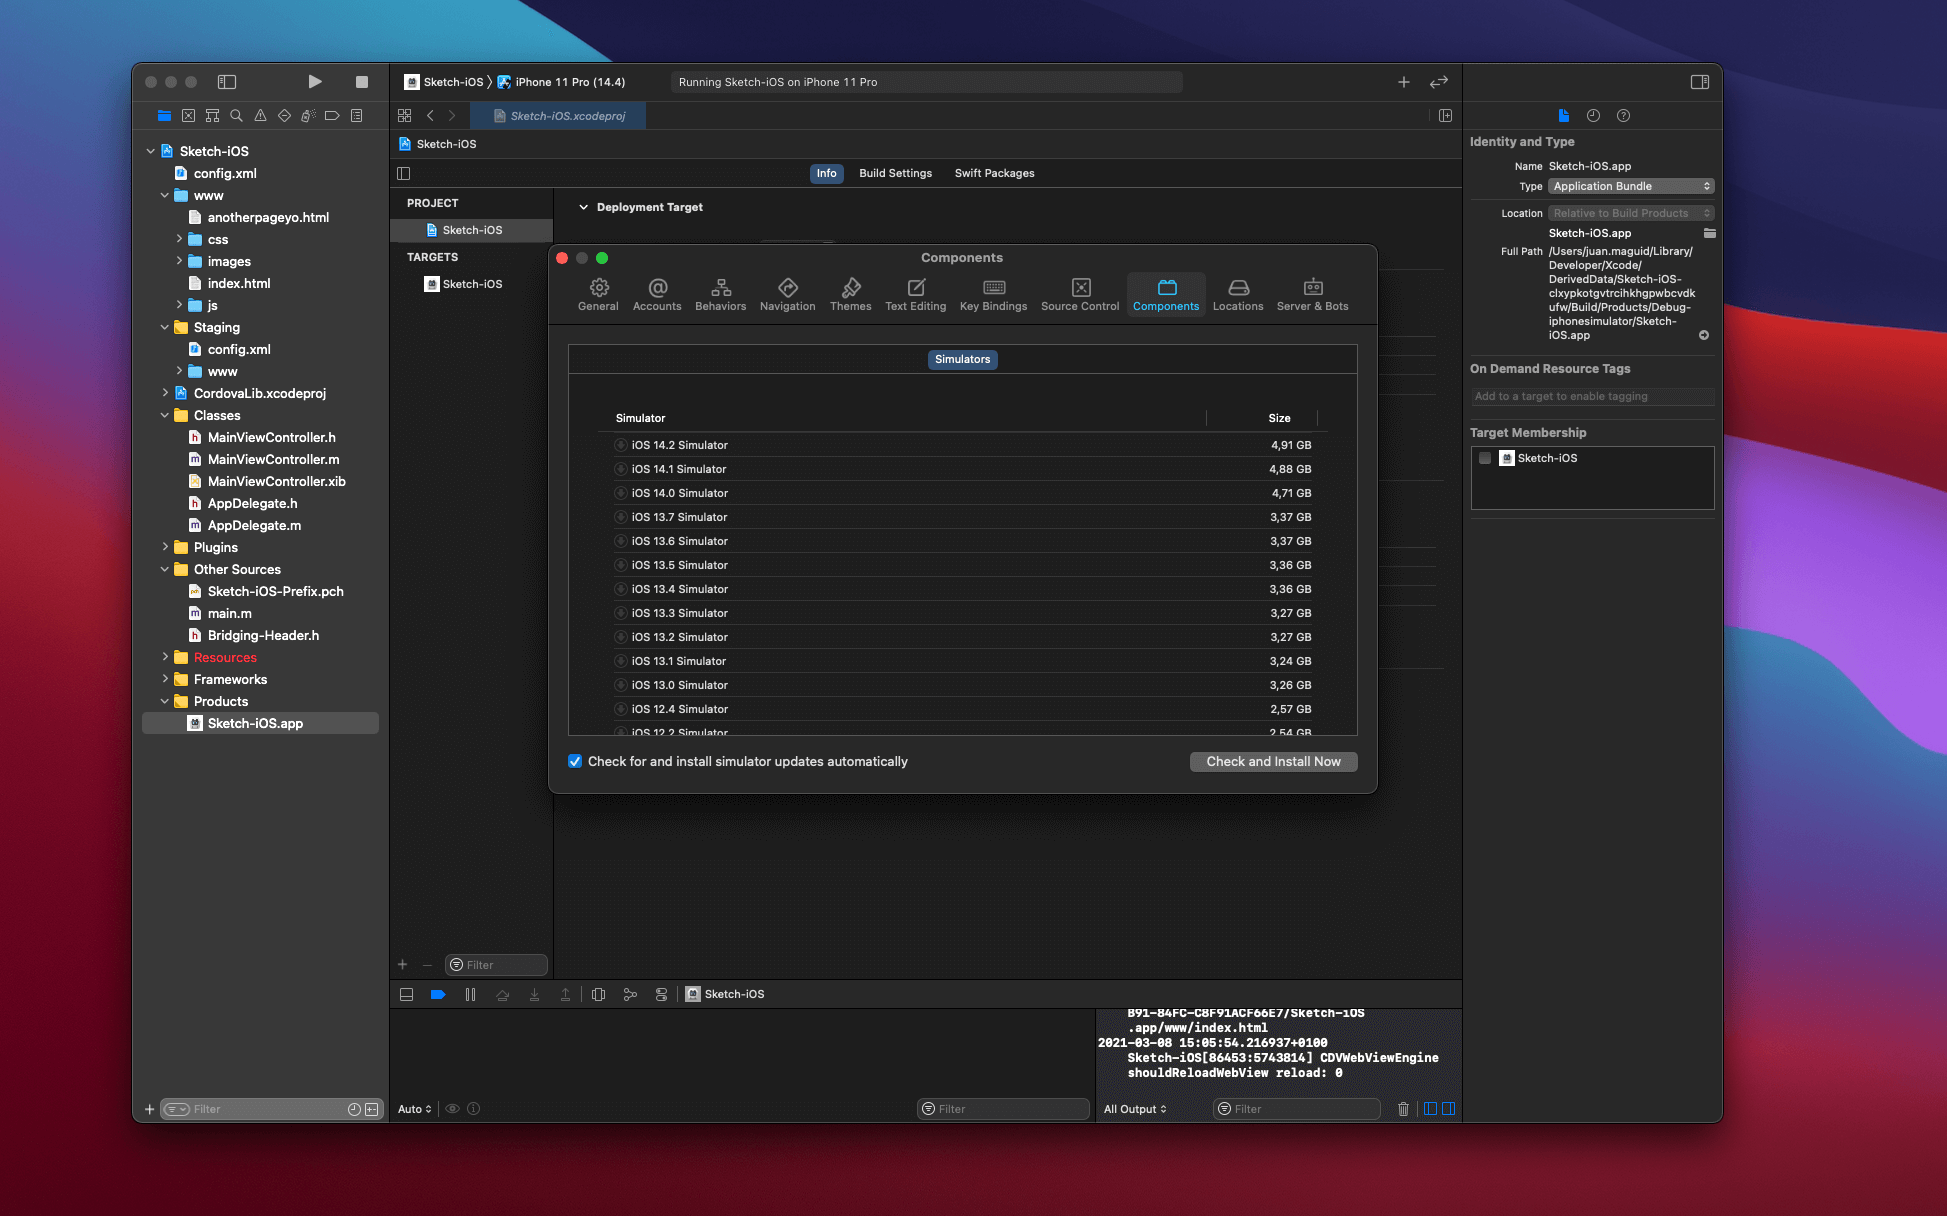Show the Report navigator

coord(356,116)
